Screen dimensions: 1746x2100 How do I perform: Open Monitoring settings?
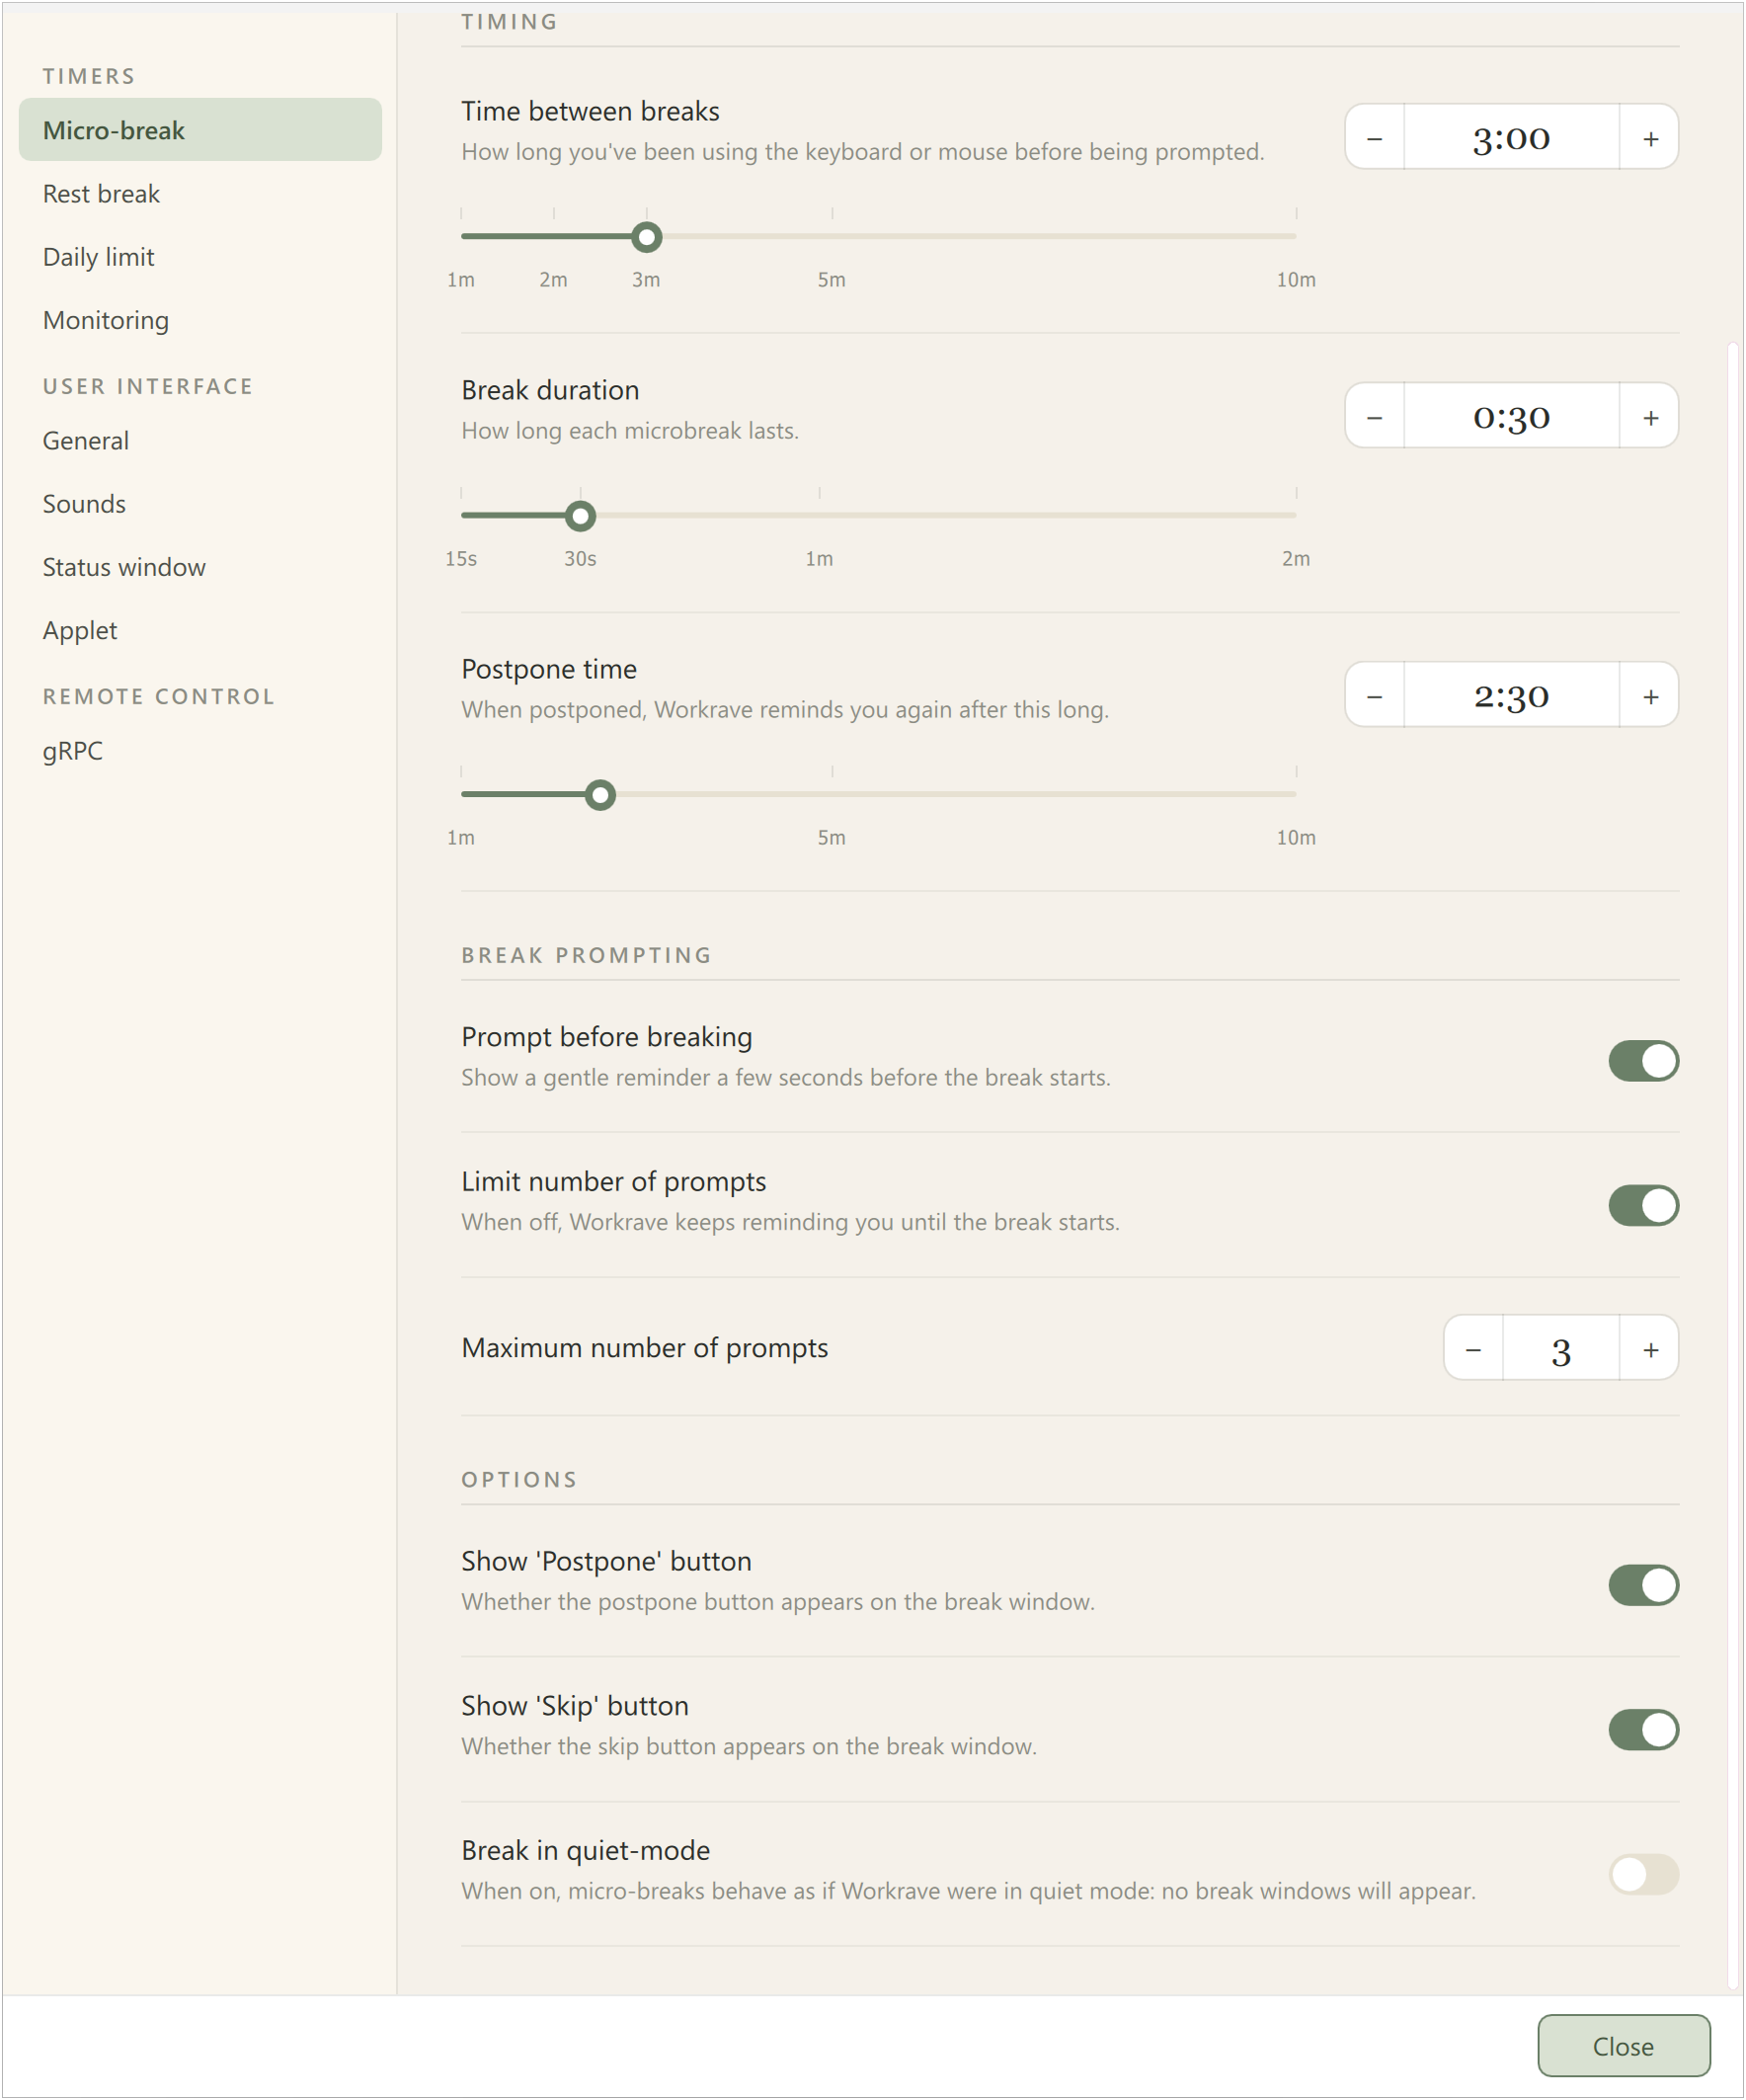click(x=200, y=320)
